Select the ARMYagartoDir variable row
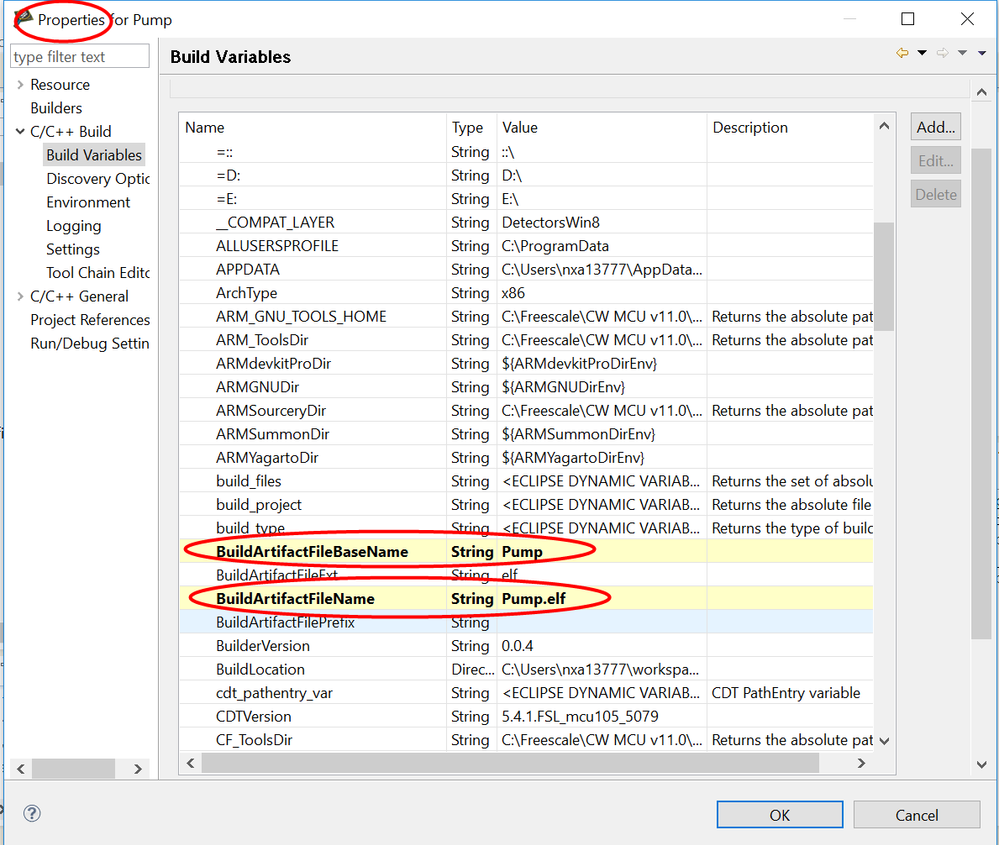Viewport: 999px width, 845px height. coord(526,458)
